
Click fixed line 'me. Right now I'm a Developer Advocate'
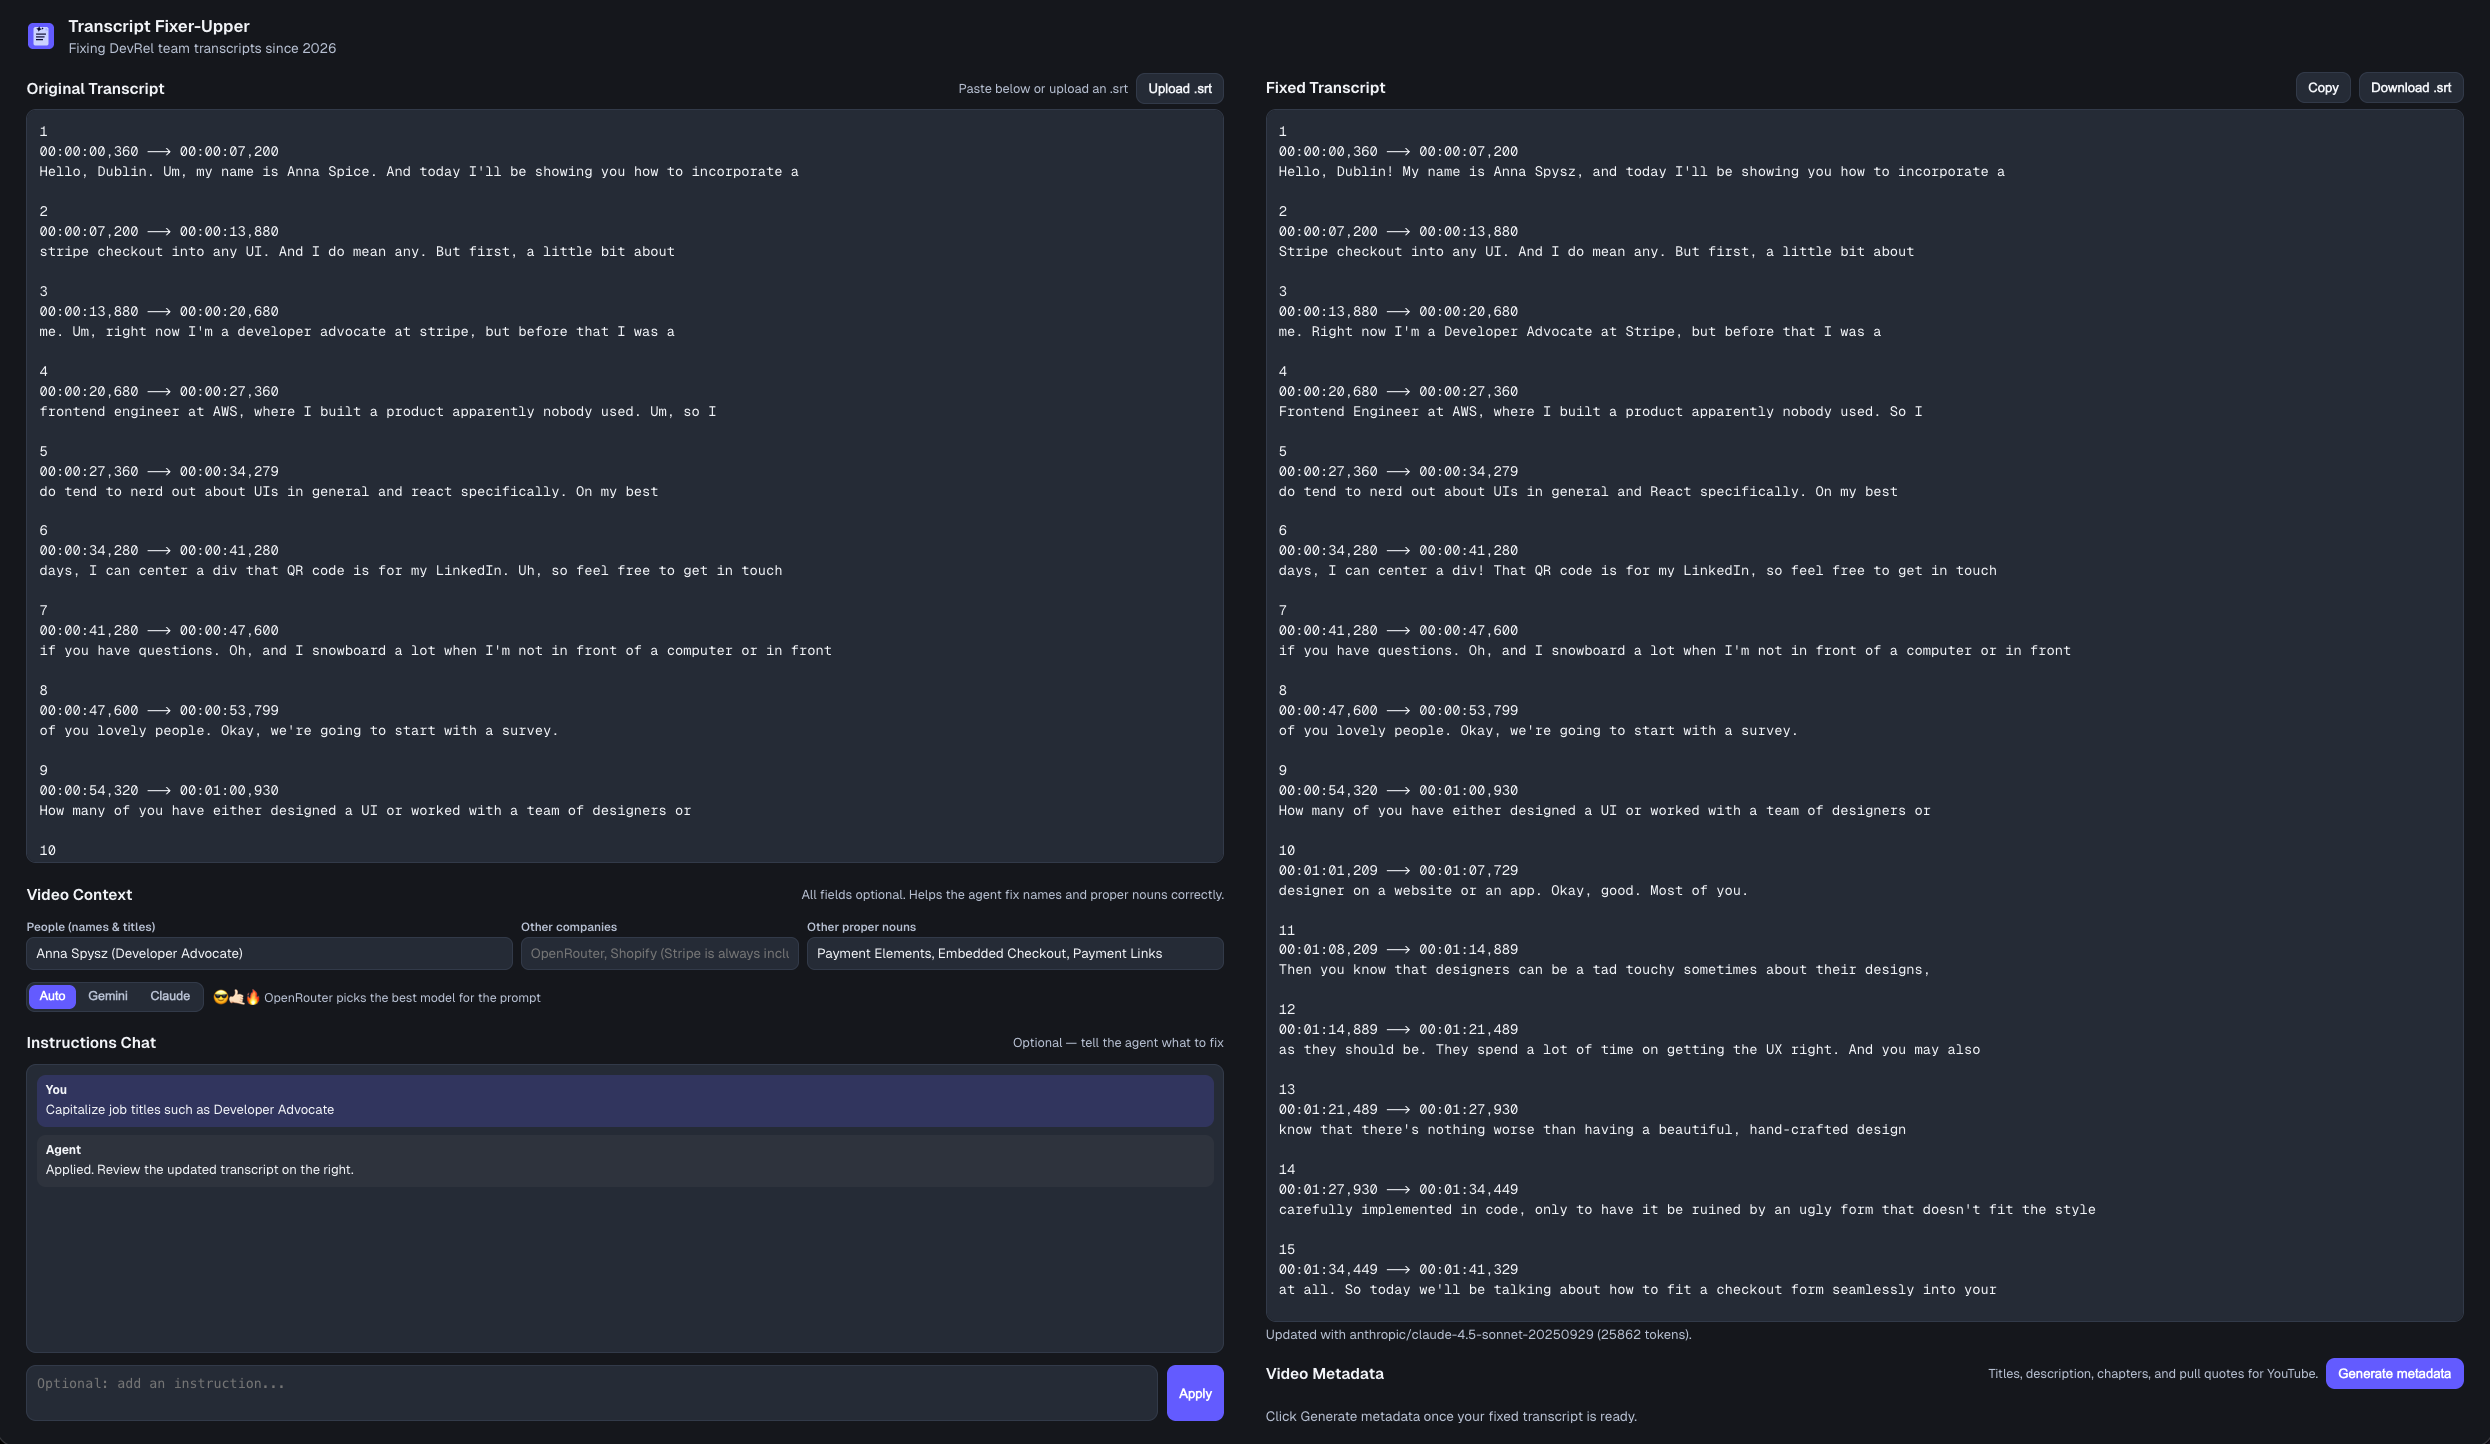tap(1579, 331)
